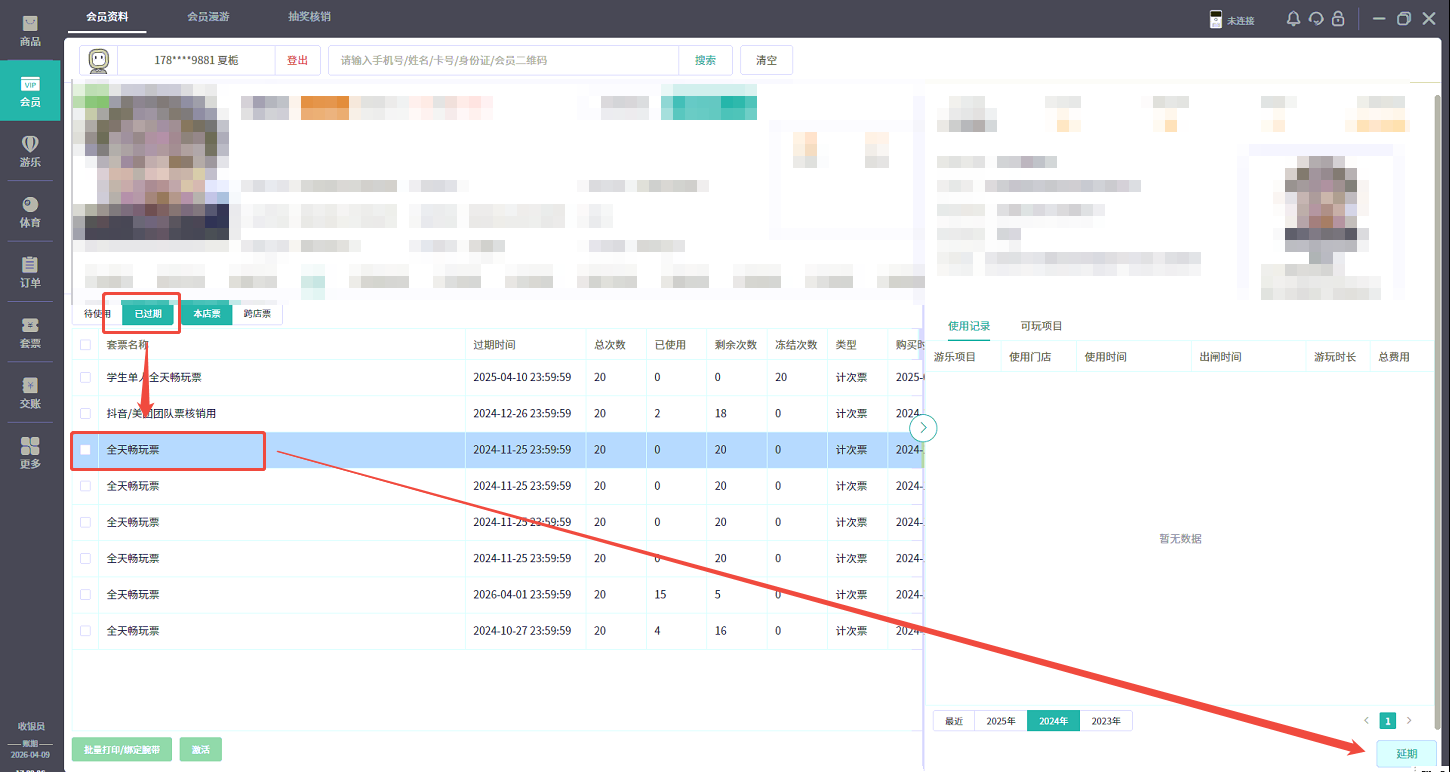Switch to the 会员漫游 tab

(x=207, y=17)
